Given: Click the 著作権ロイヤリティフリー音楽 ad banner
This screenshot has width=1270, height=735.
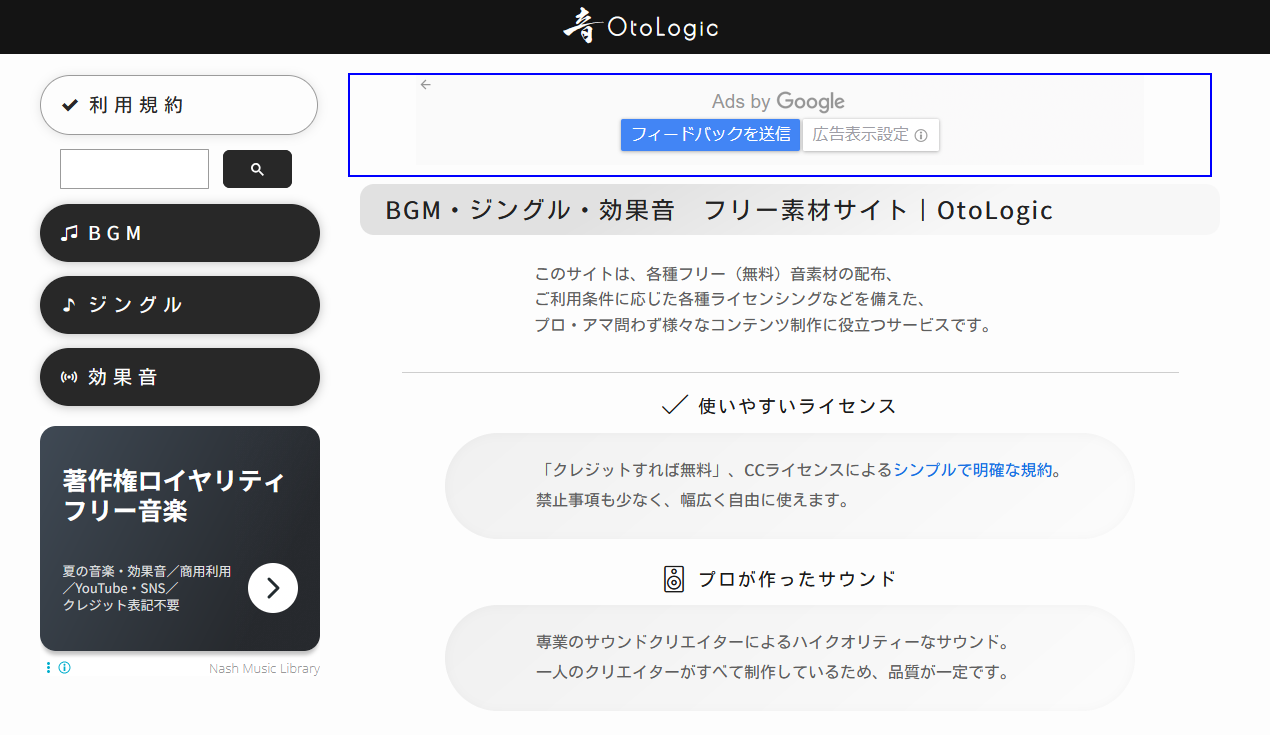Looking at the screenshot, I should pyautogui.click(x=180, y=537).
